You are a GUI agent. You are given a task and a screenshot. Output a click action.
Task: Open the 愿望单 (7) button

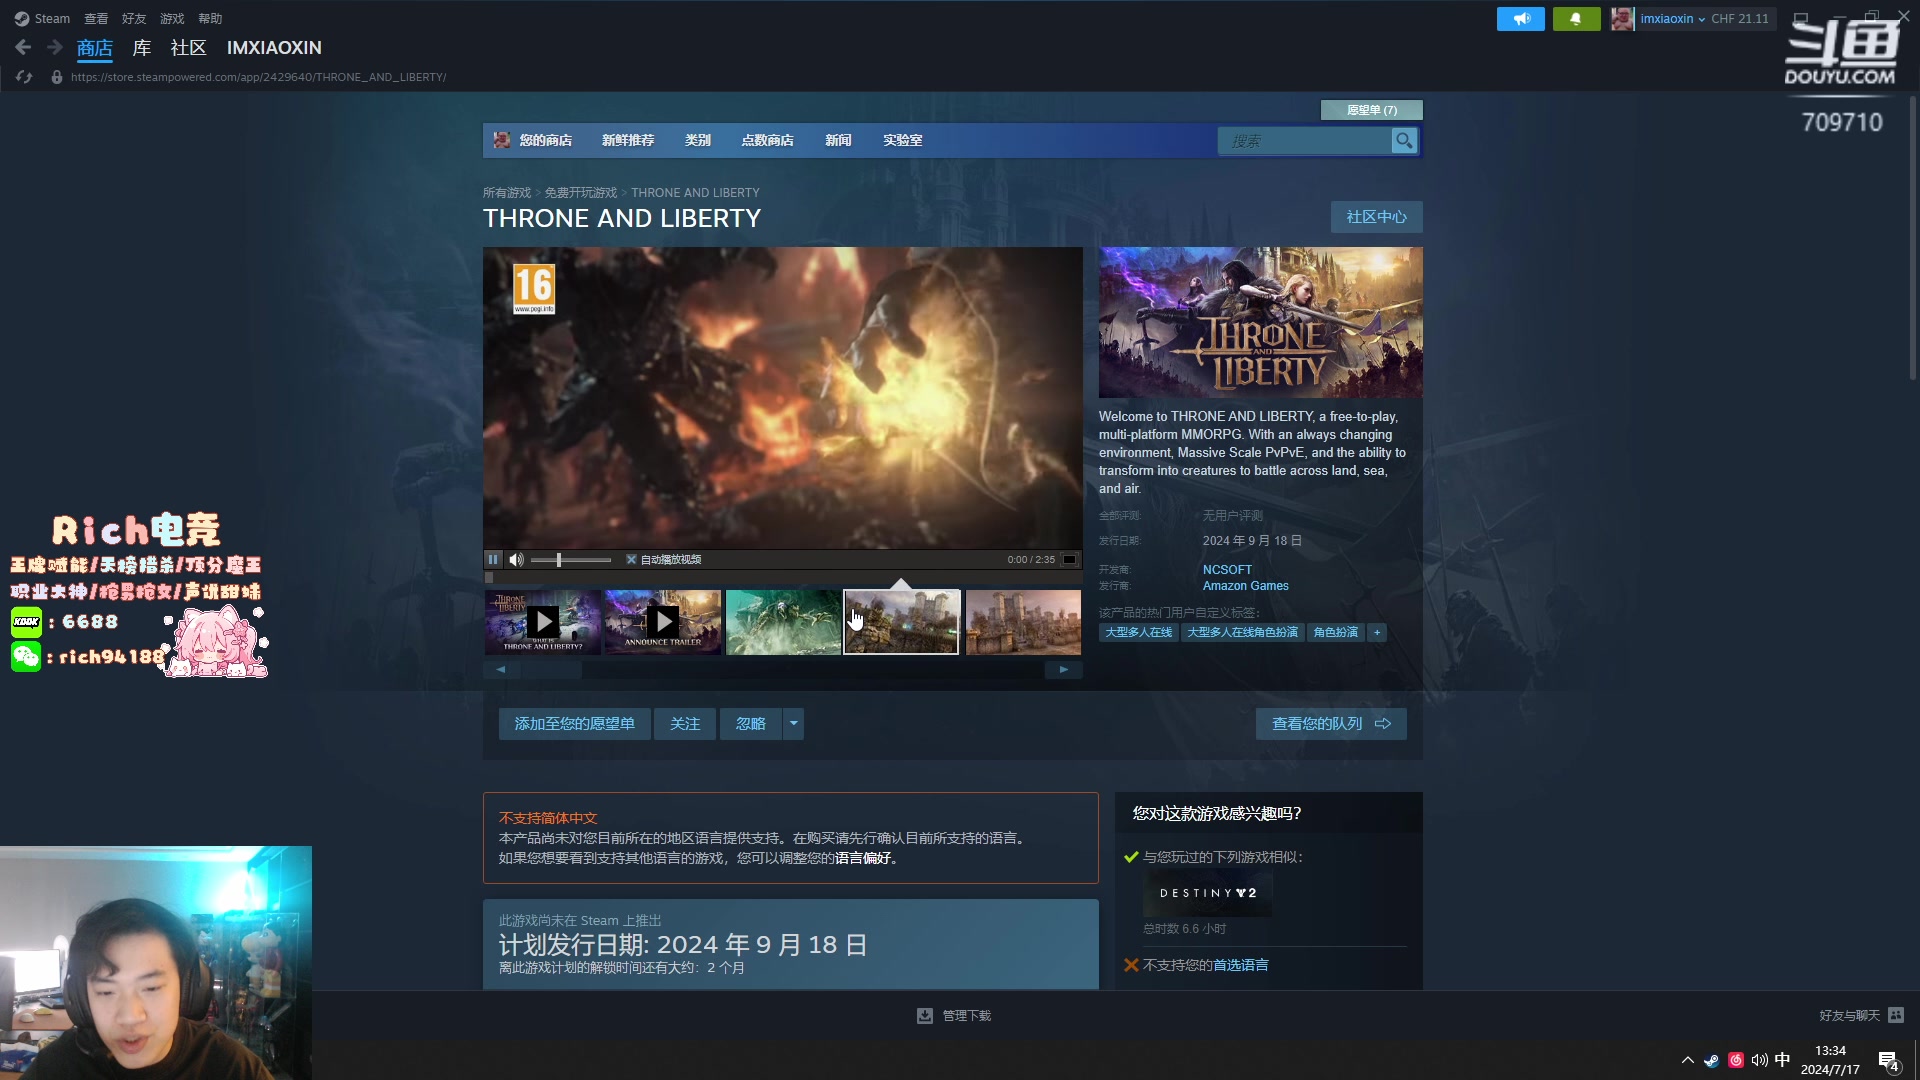coord(1372,110)
